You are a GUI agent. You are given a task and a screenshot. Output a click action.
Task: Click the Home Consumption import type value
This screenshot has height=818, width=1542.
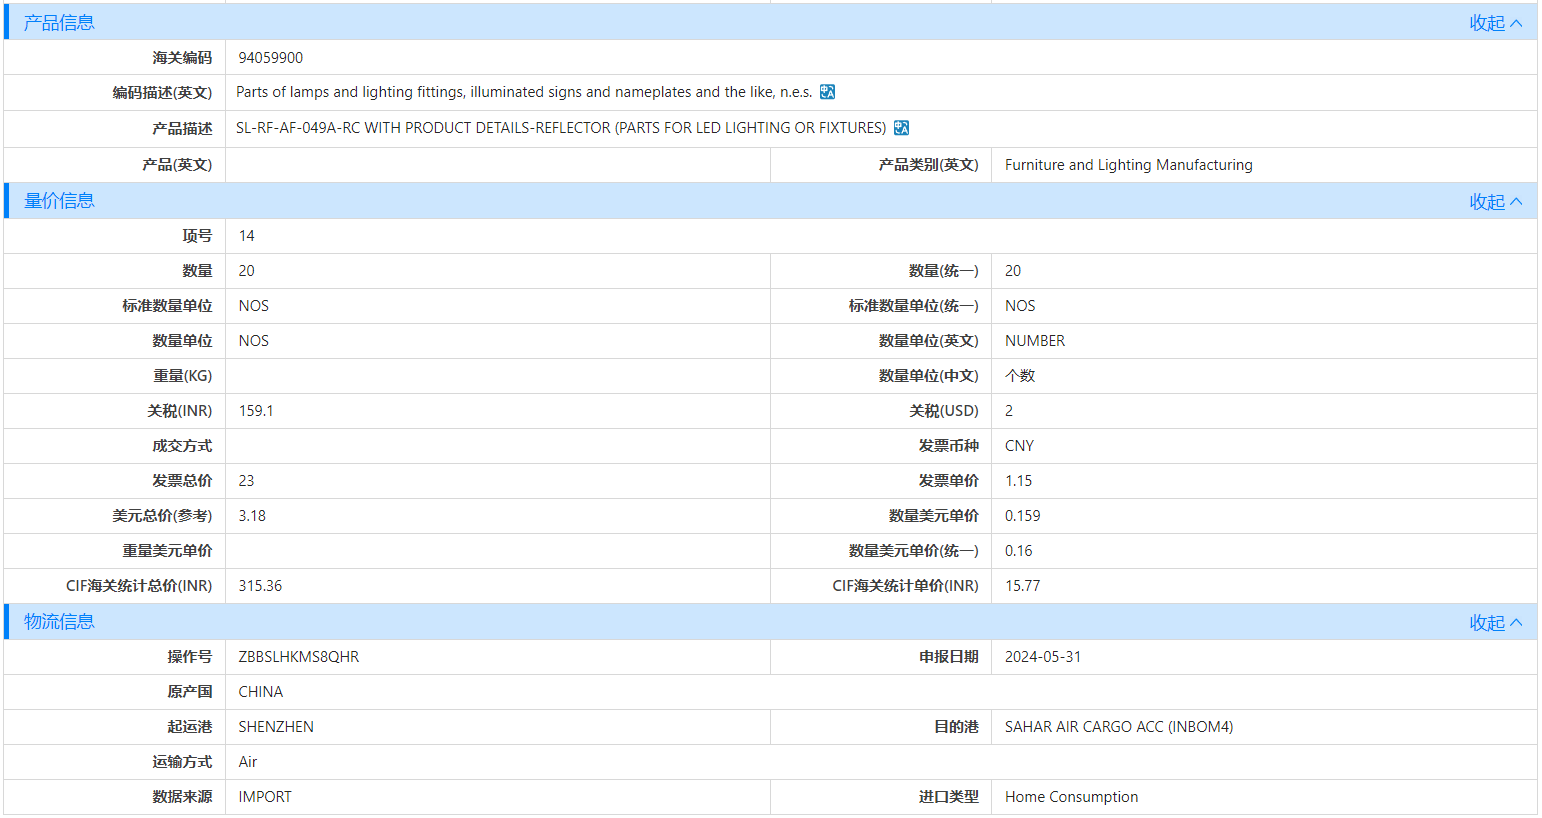click(x=1071, y=796)
